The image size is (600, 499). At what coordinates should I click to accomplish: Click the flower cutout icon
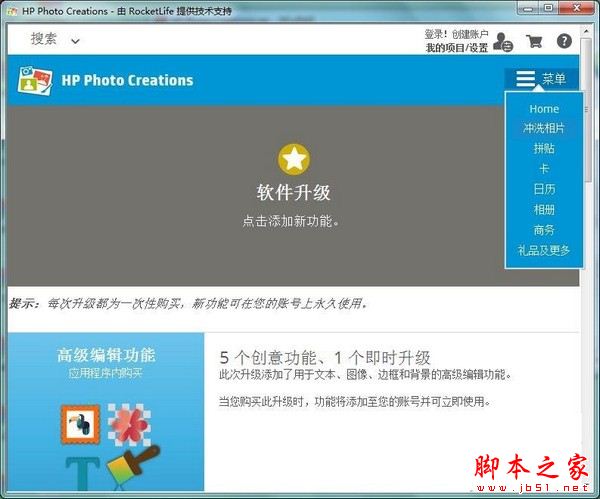click(129, 425)
